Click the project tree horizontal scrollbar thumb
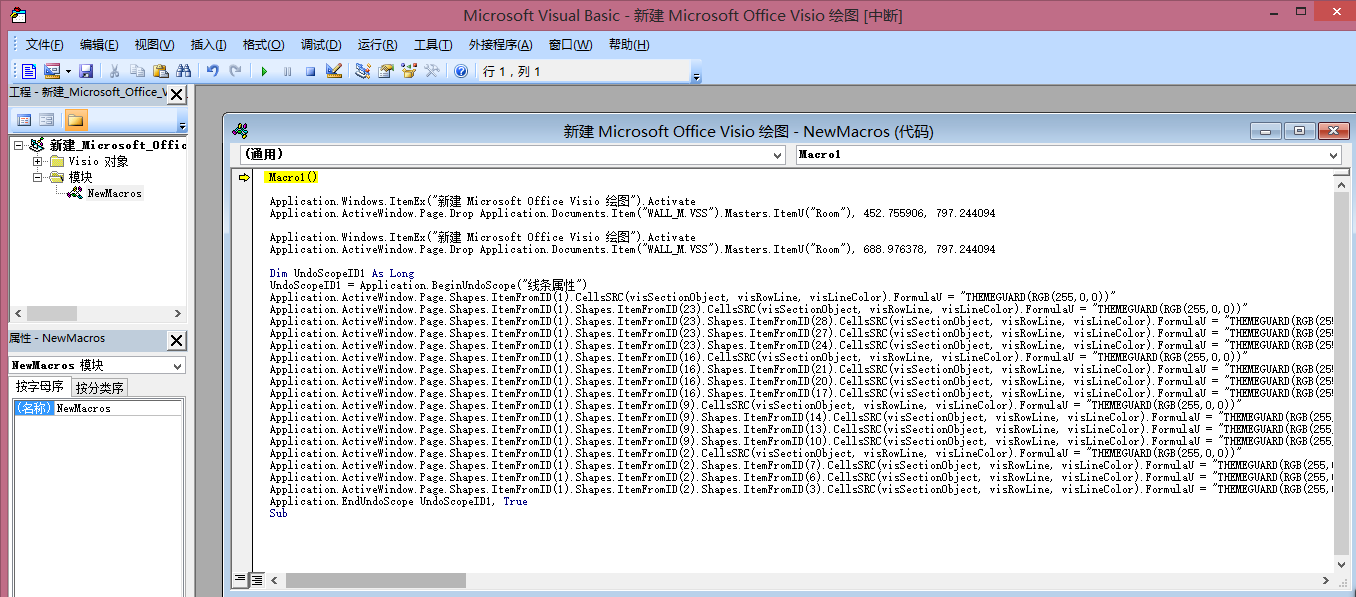This screenshot has height=597, width=1356. click(52, 314)
